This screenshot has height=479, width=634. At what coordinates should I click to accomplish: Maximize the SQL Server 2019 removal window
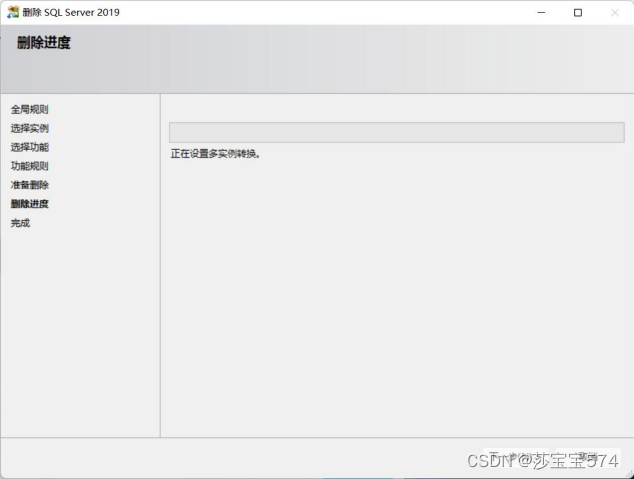click(x=578, y=13)
